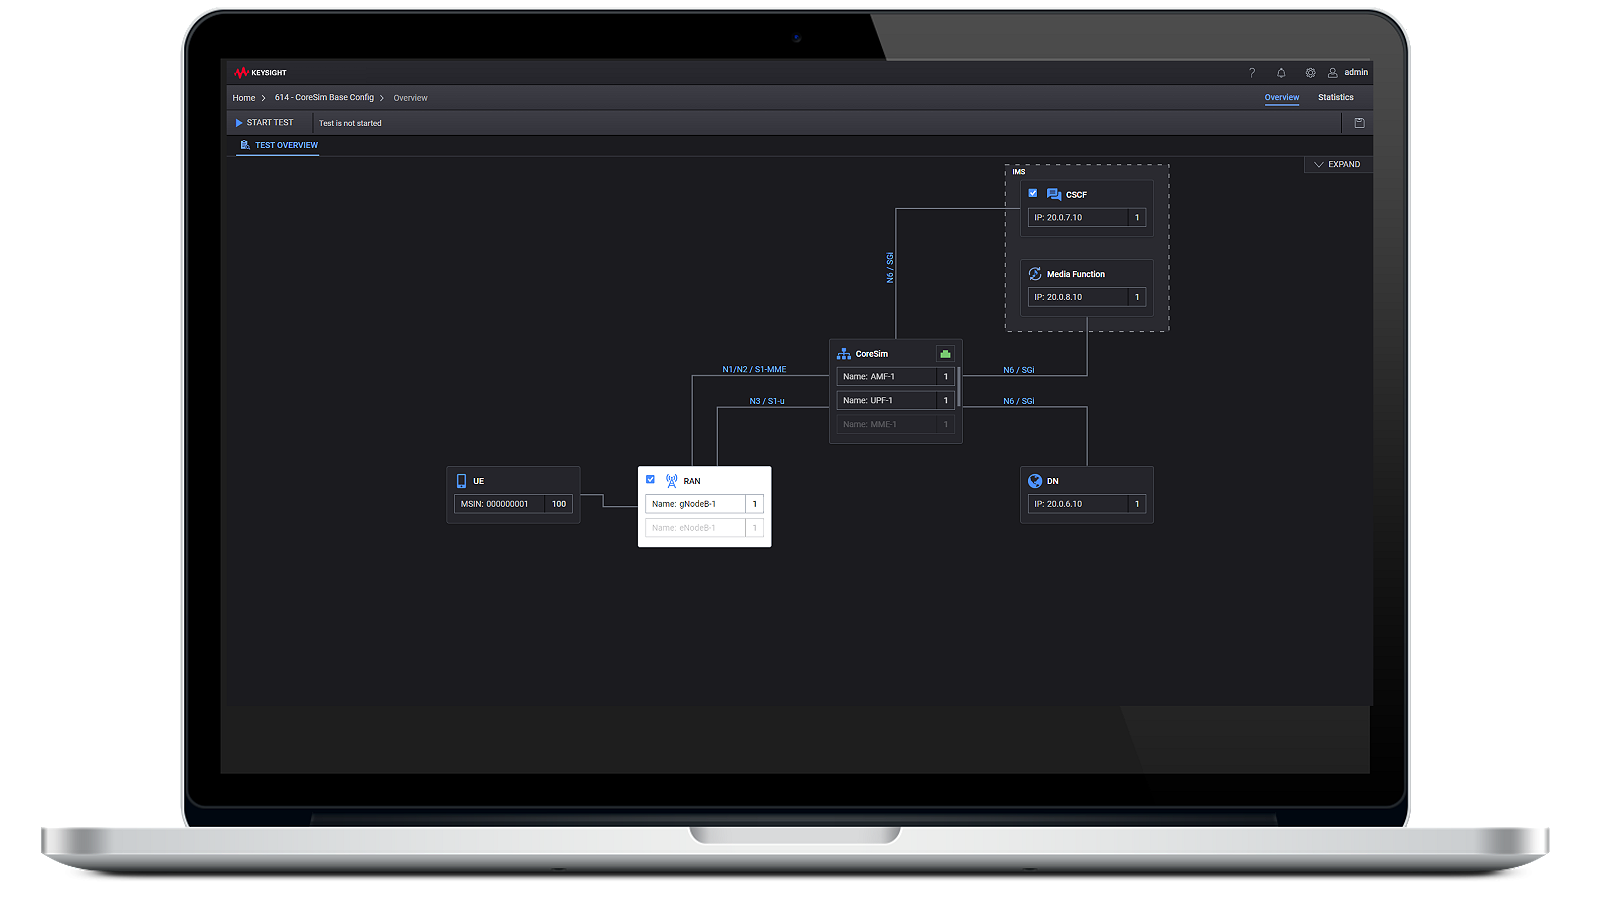Click the save icon beside test status
The height and width of the screenshot is (898, 1600).
(x=1359, y=123)
